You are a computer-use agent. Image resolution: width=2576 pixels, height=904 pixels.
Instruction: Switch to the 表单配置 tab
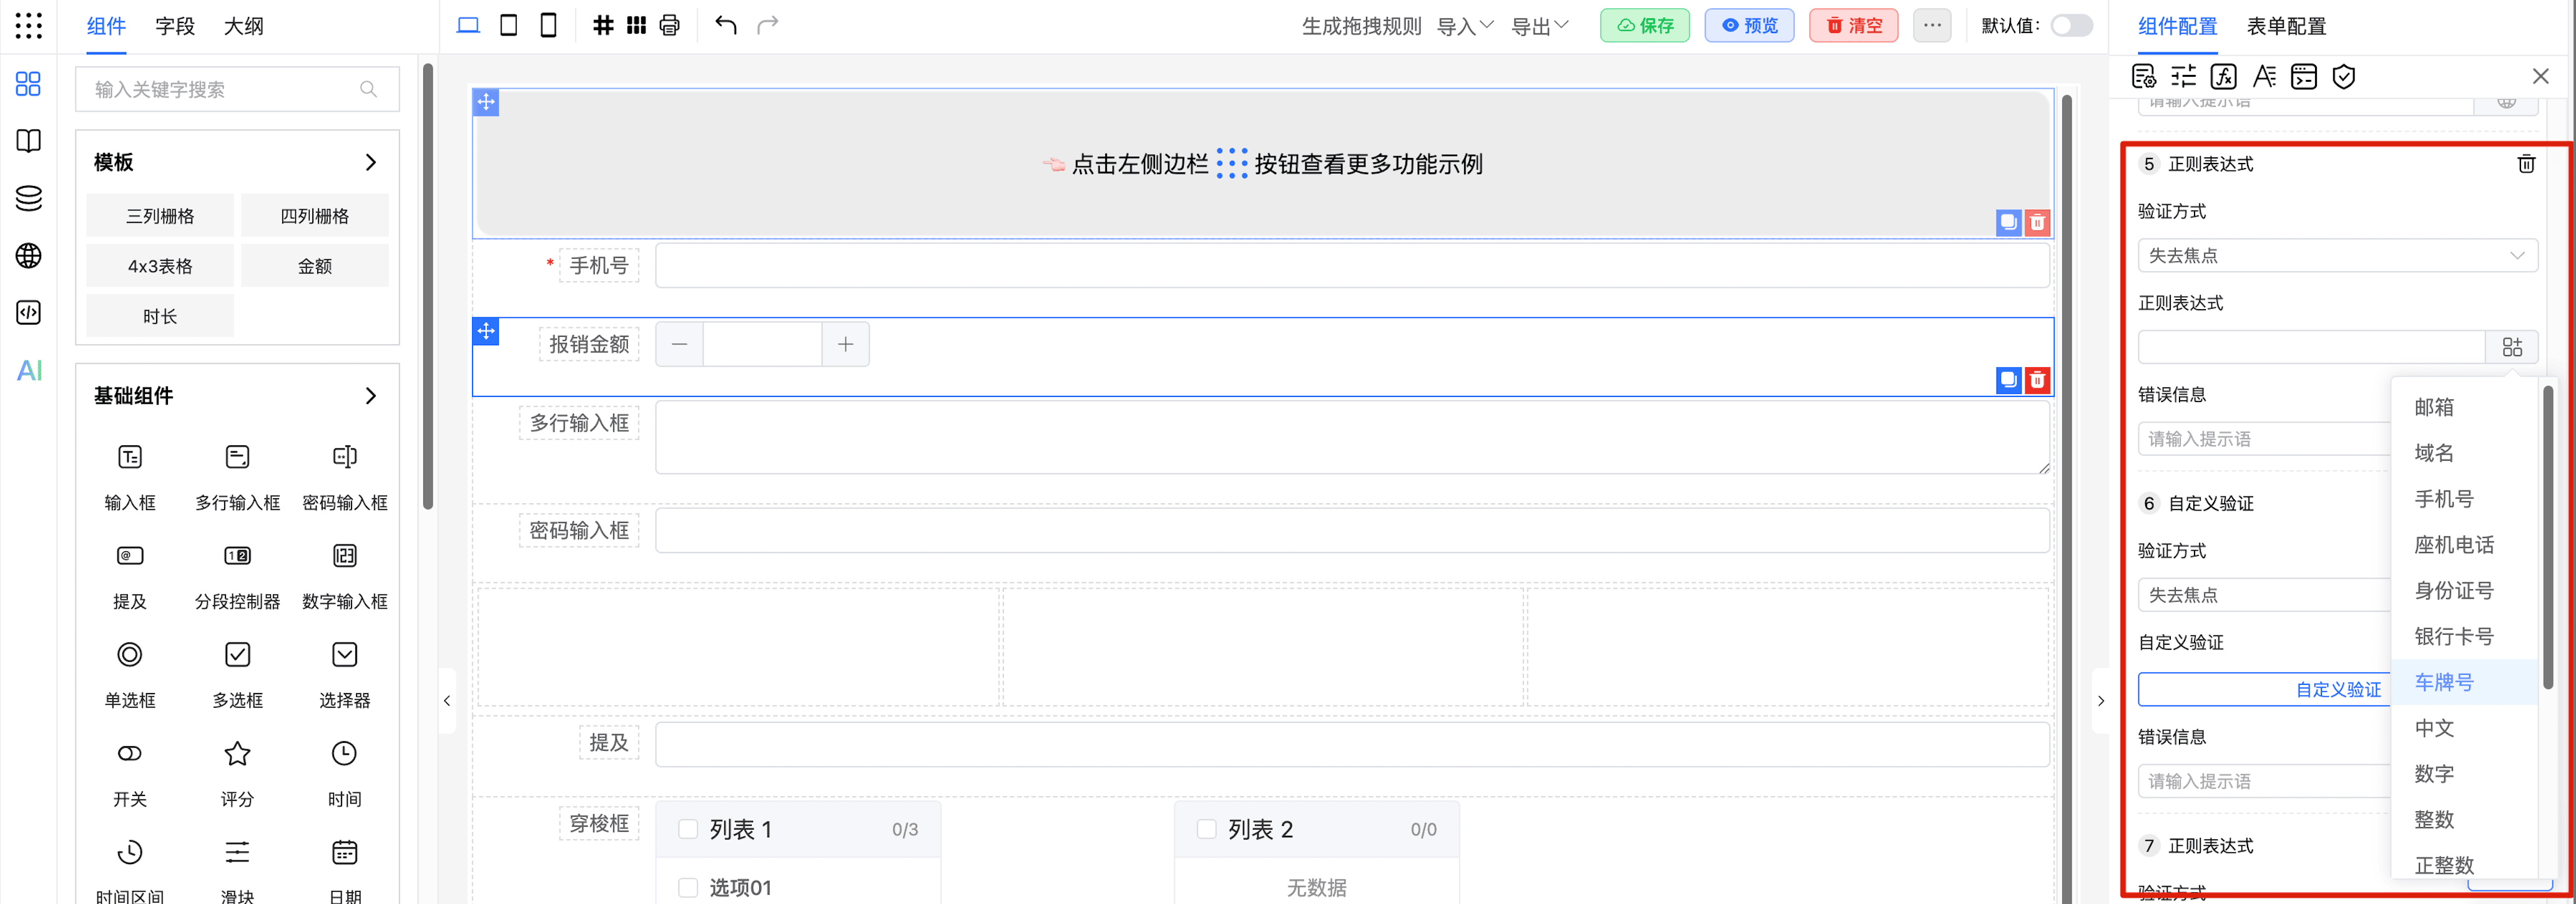[2286, 26]
